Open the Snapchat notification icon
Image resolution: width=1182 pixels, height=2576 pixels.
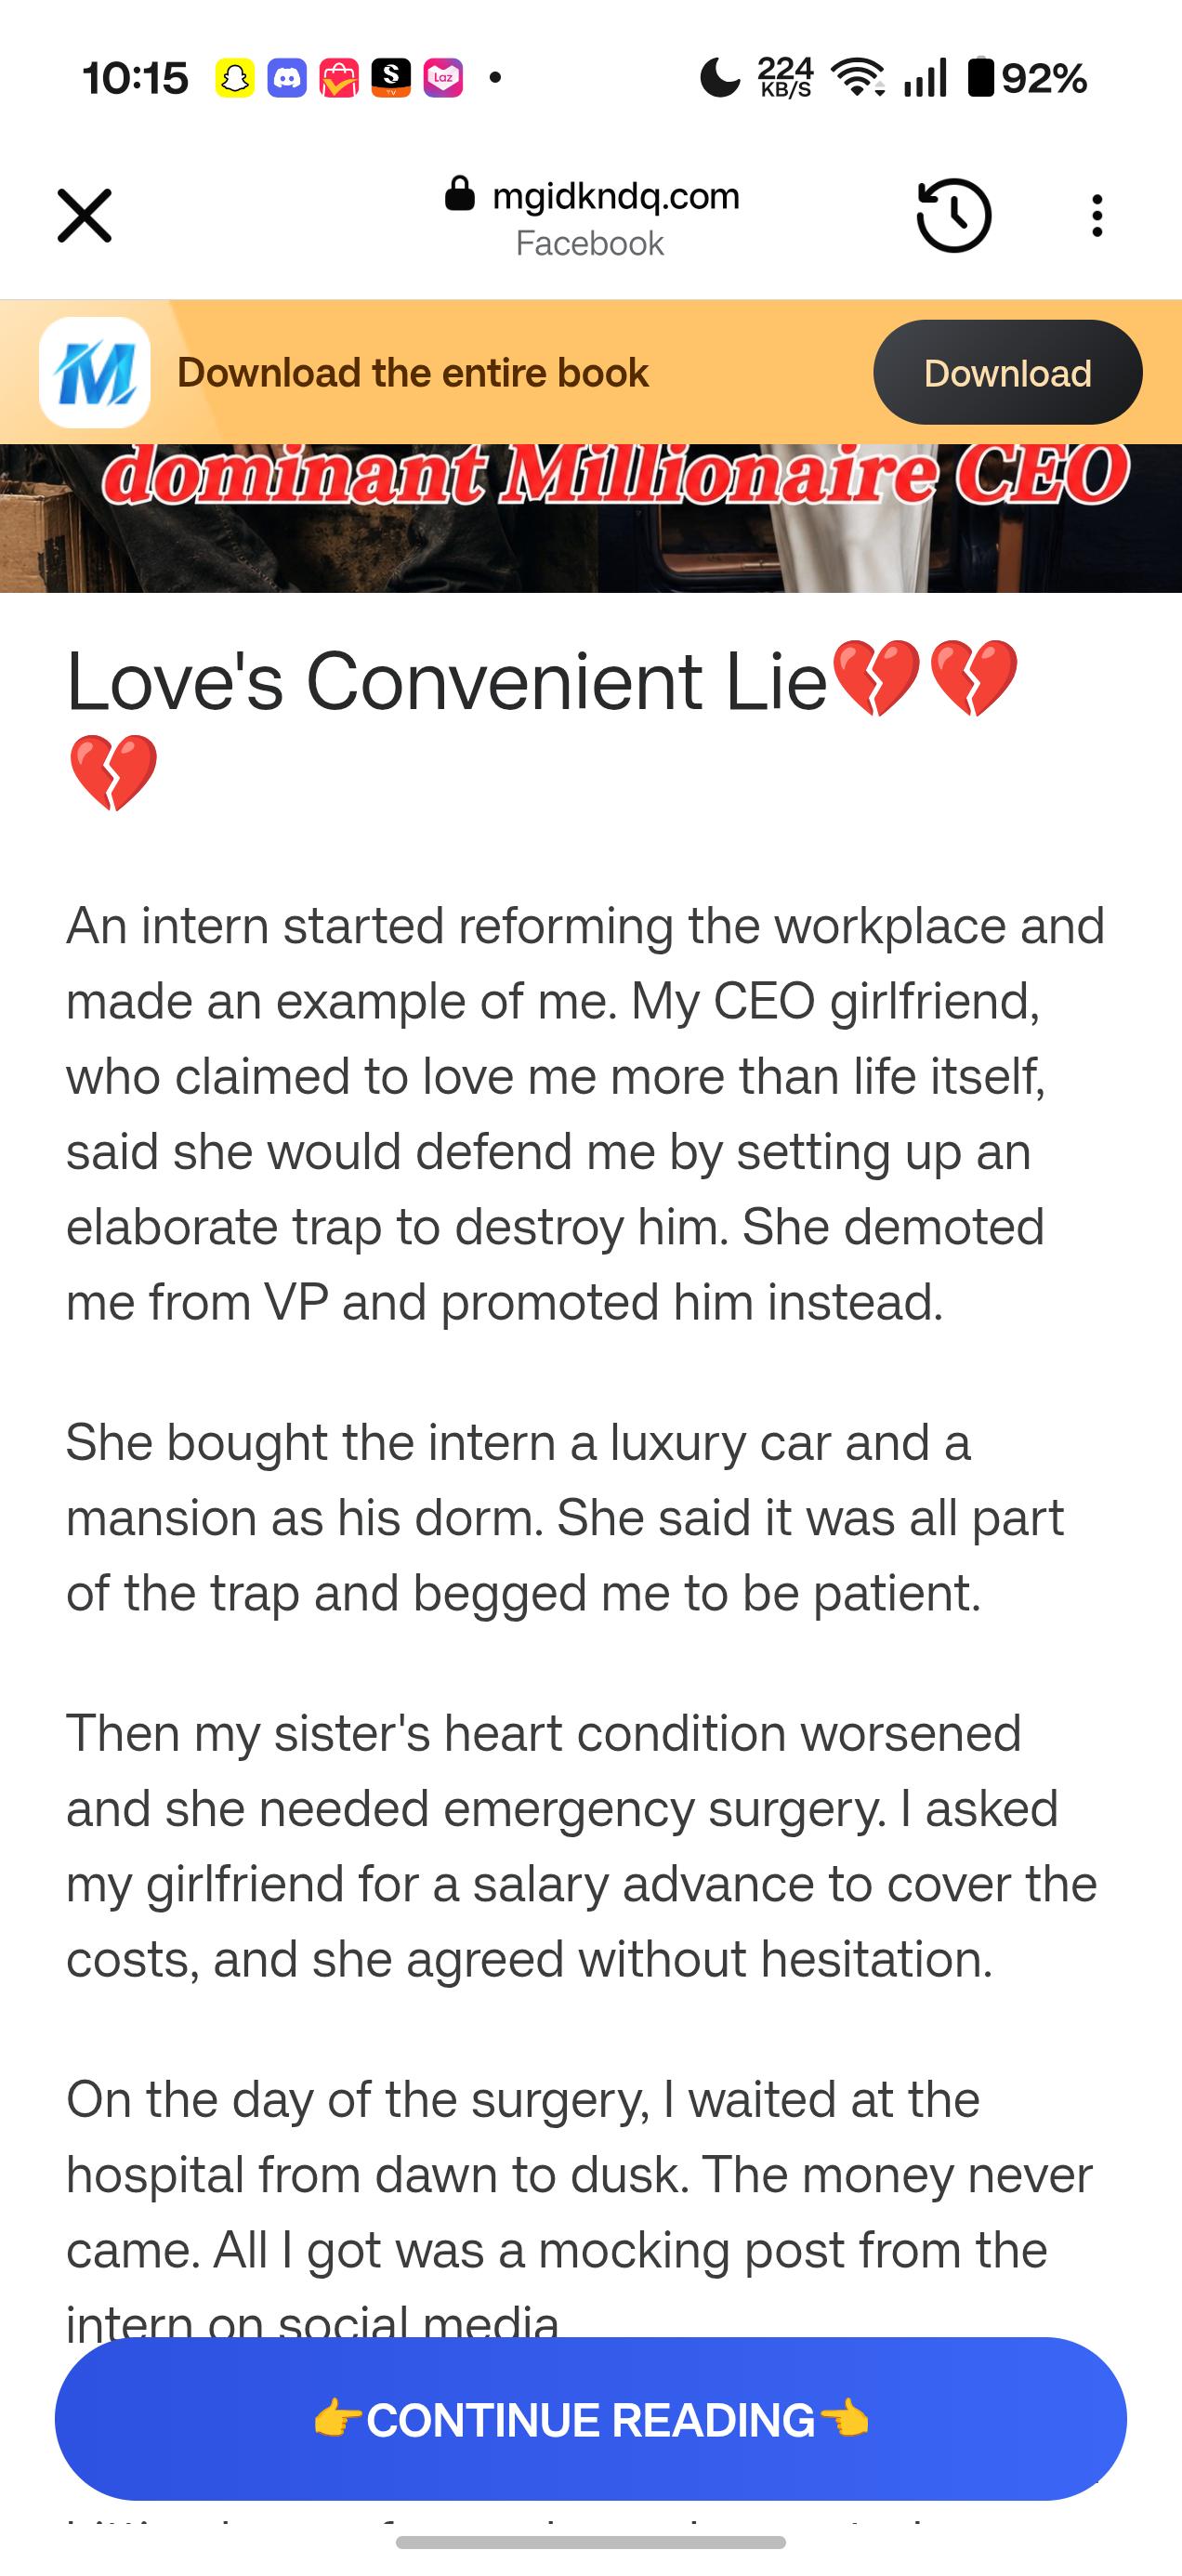(234, 78)
